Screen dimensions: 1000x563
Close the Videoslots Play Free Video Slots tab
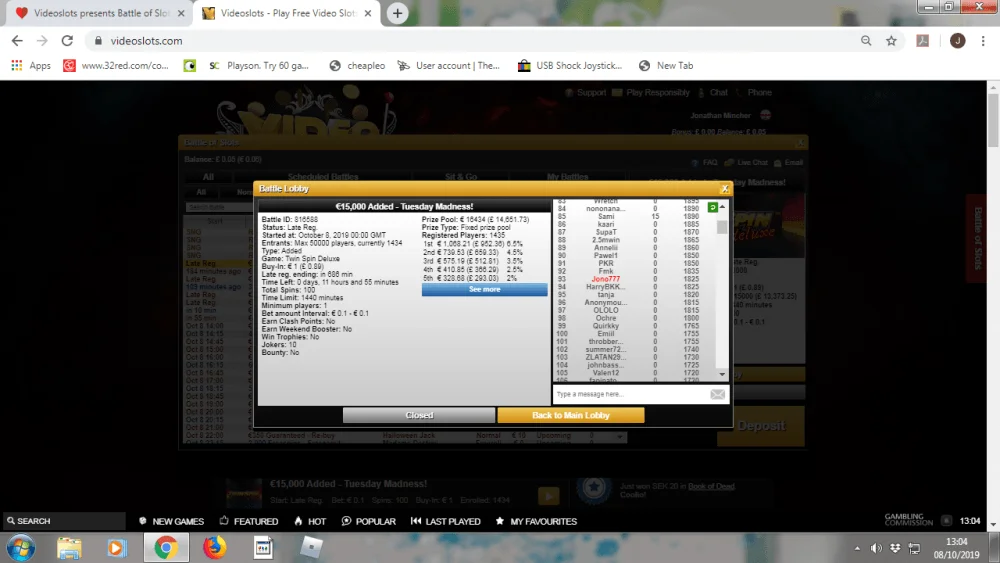[x=368, y=13]
